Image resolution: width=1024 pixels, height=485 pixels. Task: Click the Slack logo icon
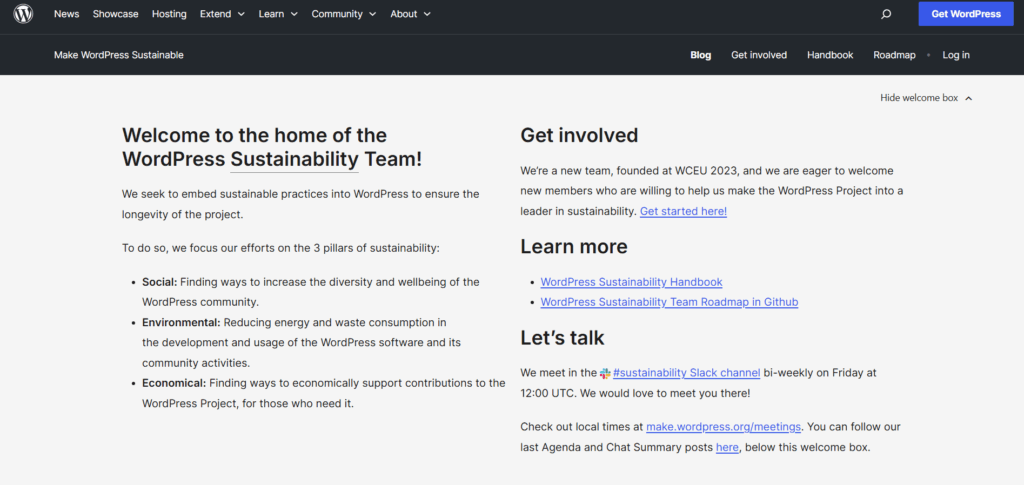(605, 373)
